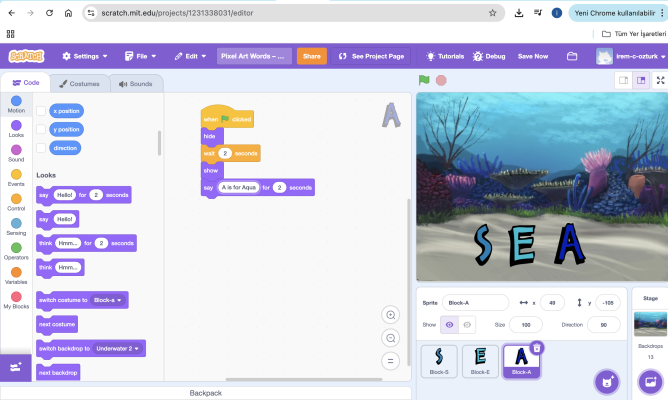Screen dimensions: 668x400
Task: Click project title input field
Action: click(x=254, y=56)
